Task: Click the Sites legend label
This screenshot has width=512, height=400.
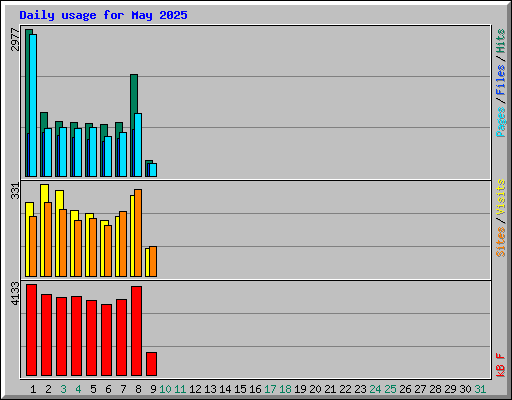Action: point(501,242)
